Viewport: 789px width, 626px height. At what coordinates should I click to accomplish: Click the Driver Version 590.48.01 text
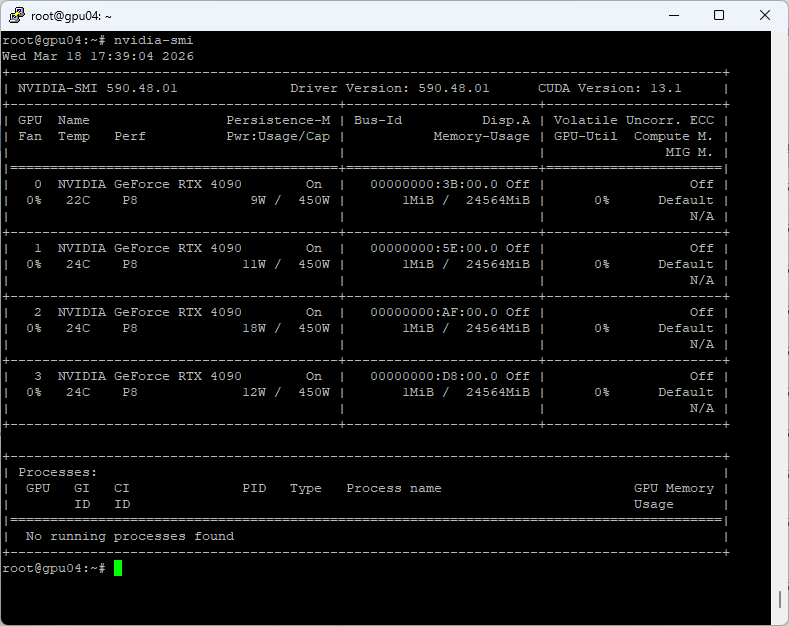pyautogui.click(x=390, y=88)
